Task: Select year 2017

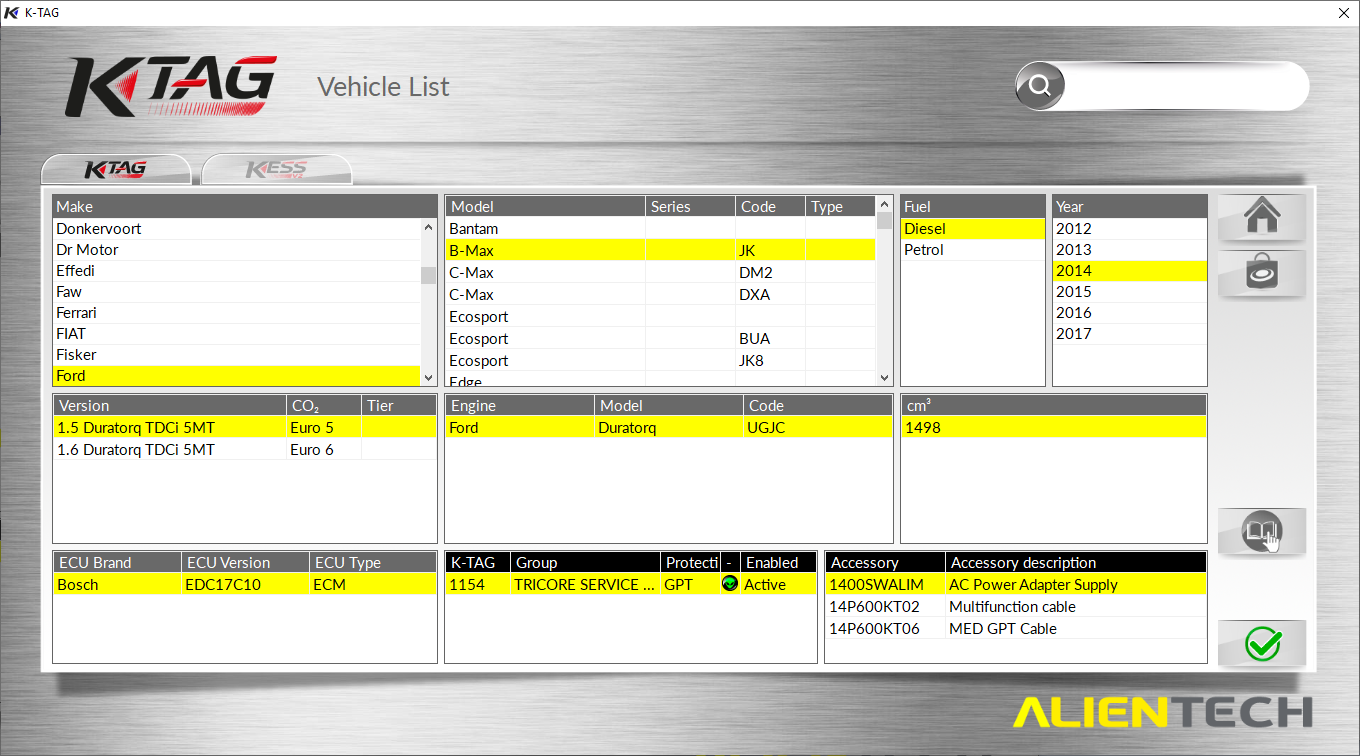Action: tap(1130, 333)
